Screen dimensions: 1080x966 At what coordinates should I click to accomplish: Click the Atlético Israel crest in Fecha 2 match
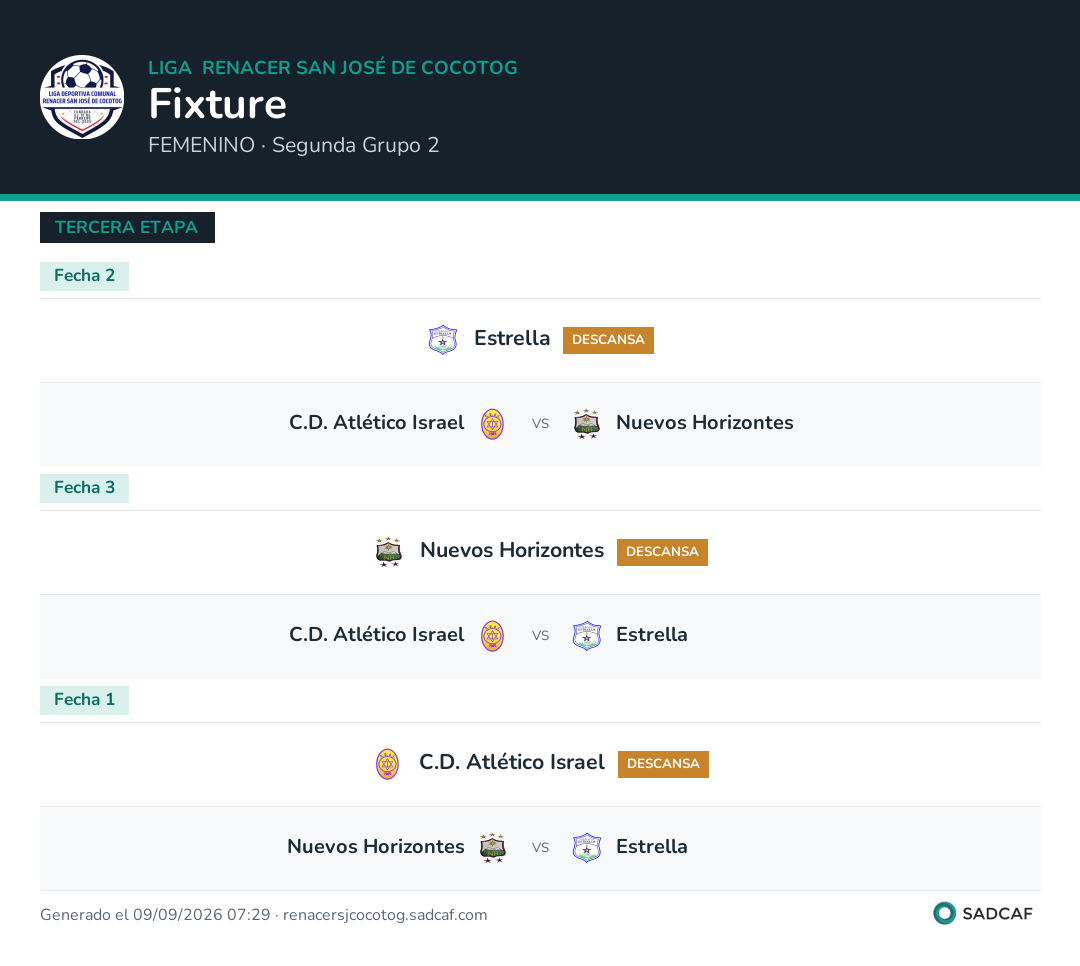click(x=492, y=424)
